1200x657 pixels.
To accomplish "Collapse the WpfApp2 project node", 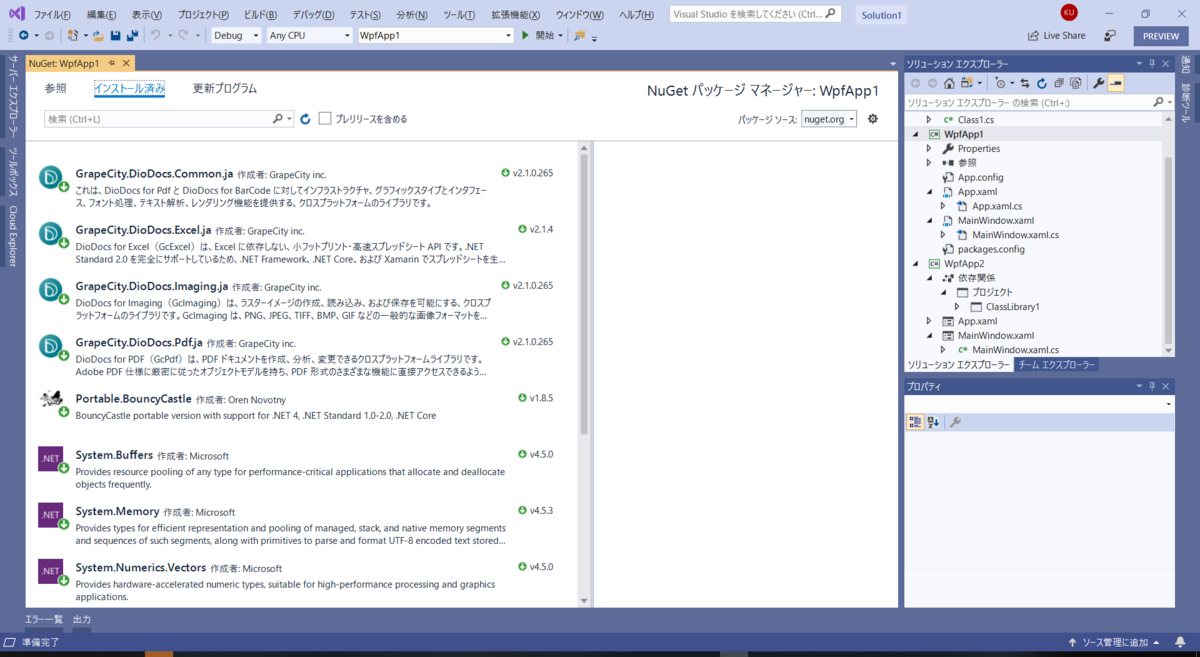I will point(914,263).
